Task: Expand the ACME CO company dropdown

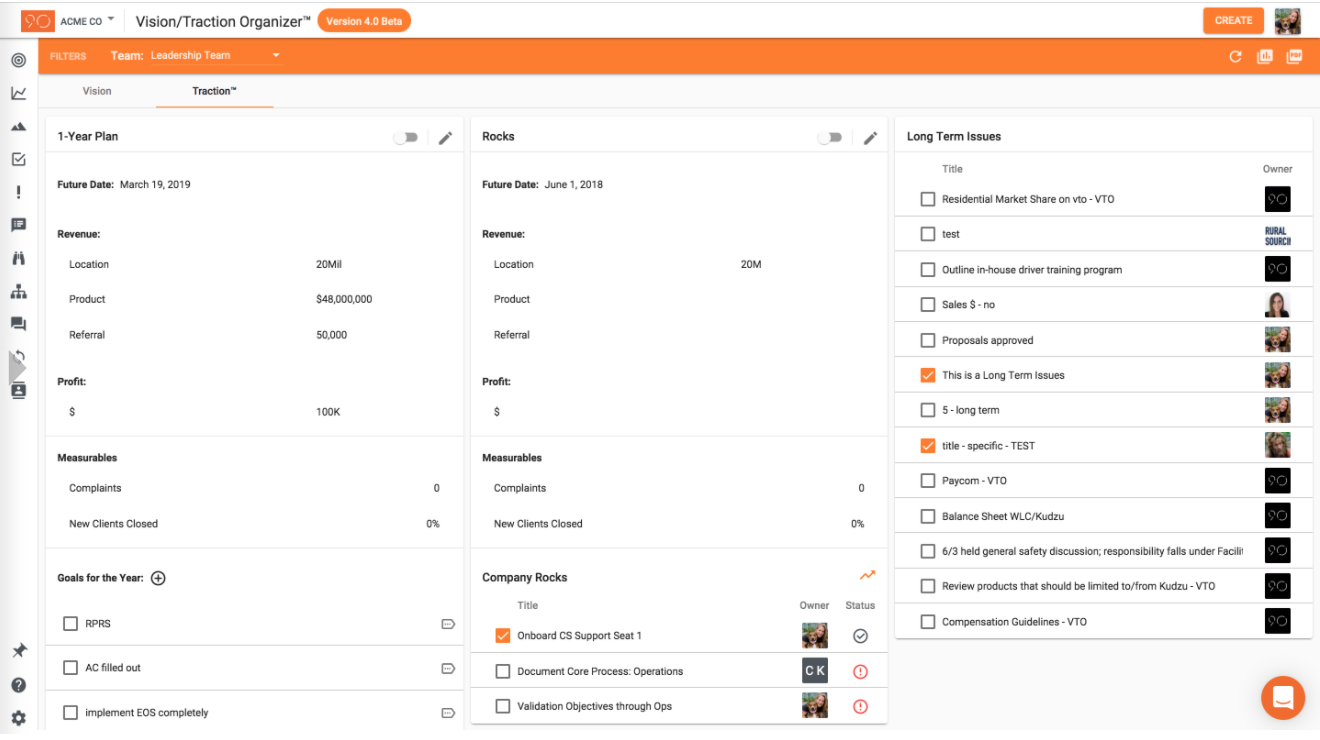Action: click(110, 20)
